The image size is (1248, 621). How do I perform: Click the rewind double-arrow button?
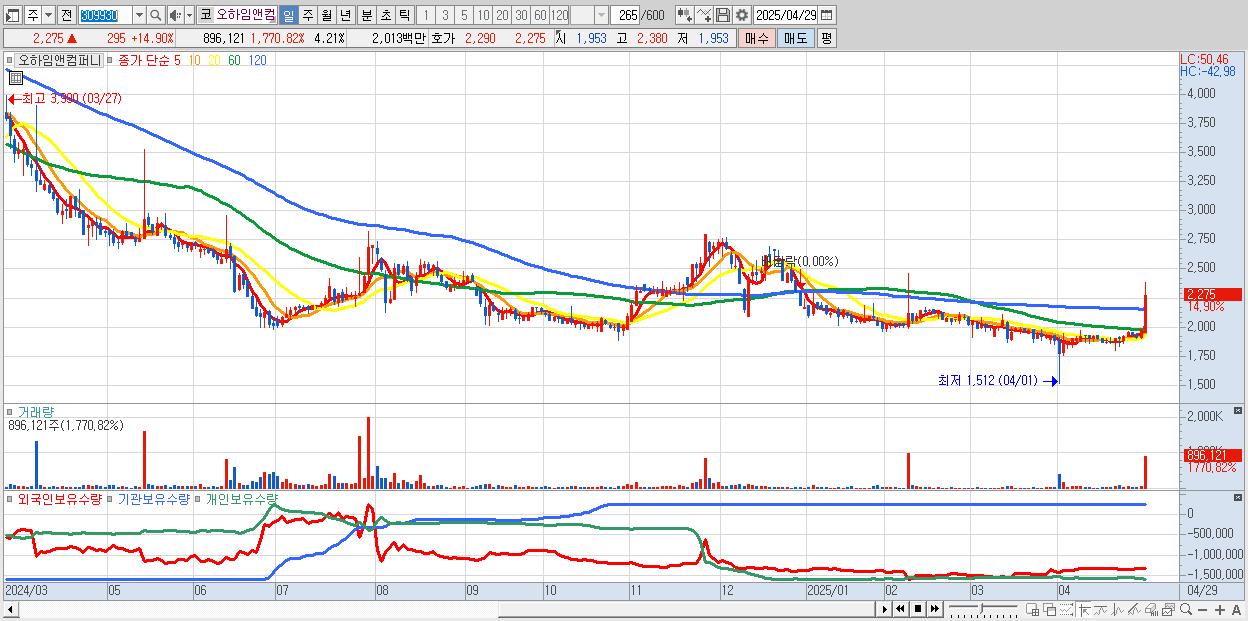pos(900,609)
